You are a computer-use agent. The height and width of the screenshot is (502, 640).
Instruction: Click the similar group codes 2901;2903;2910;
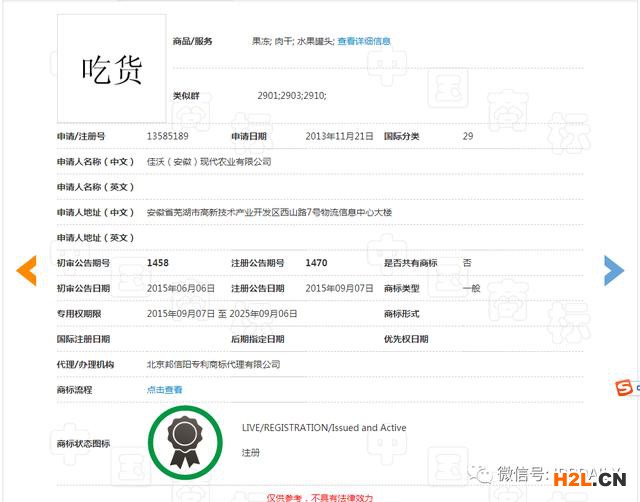coord(291,95)
